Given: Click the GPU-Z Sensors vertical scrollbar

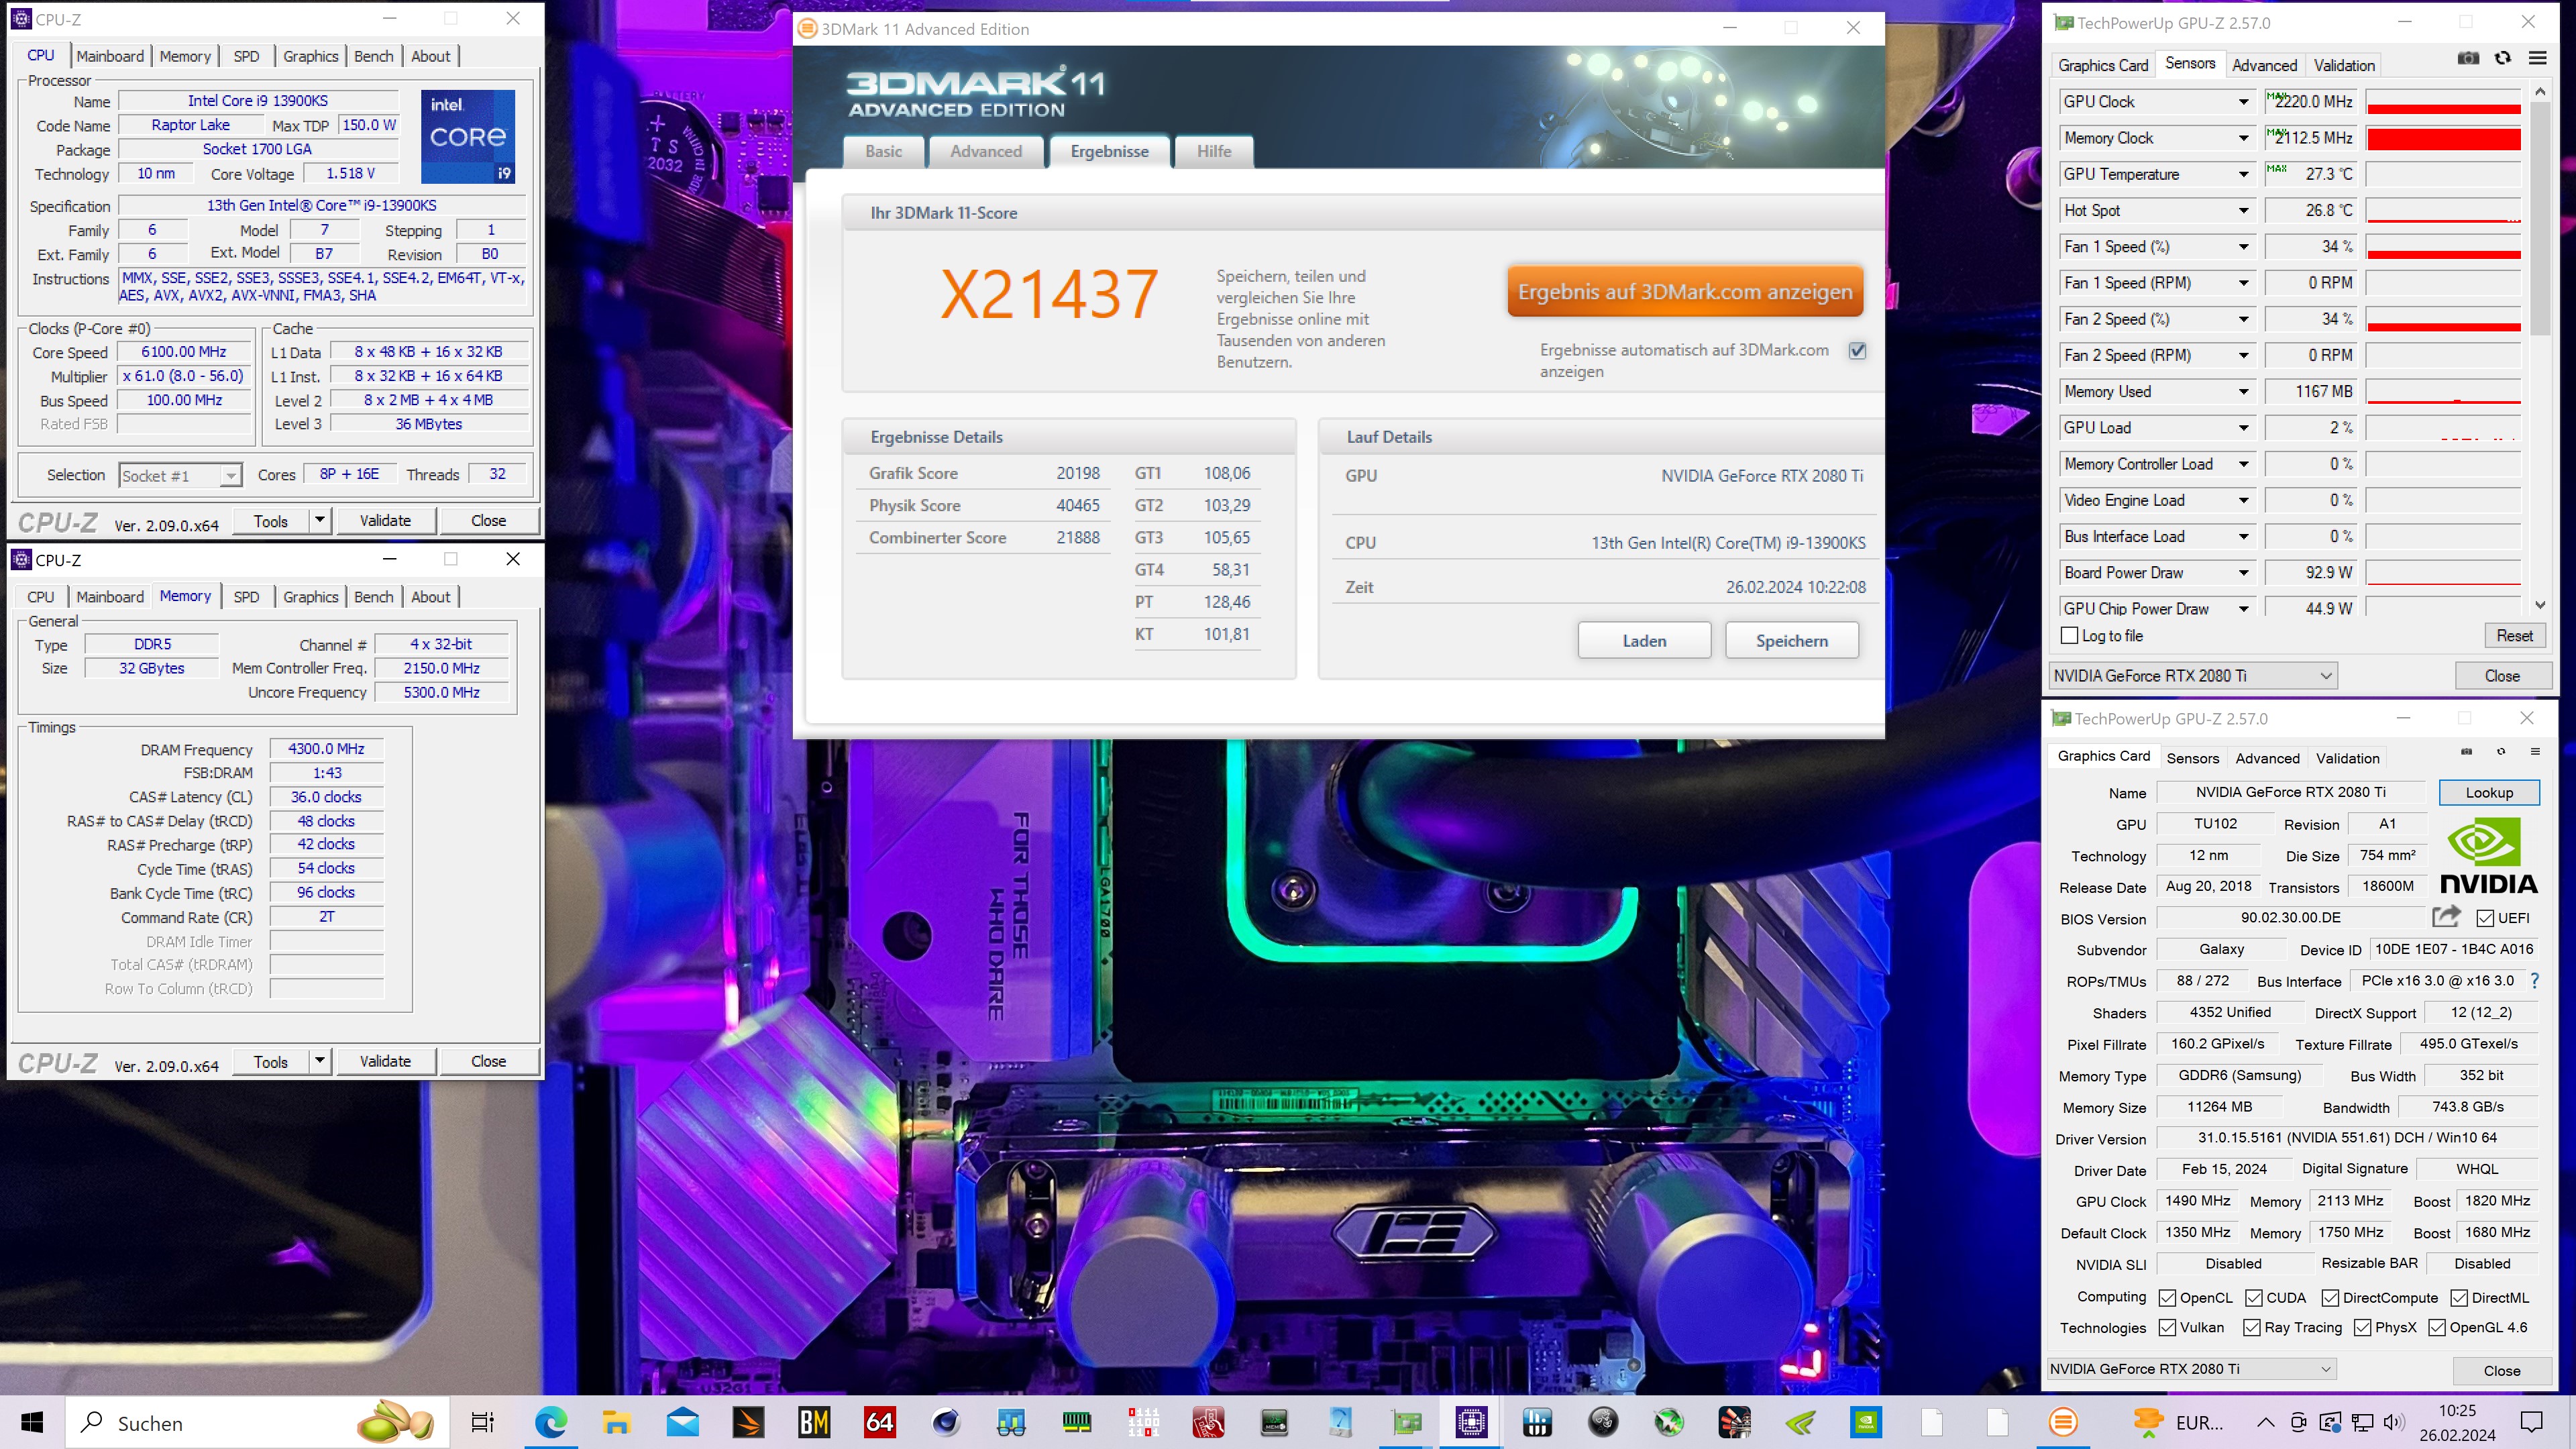Looking at the screenshot, I should [2540, 348].
